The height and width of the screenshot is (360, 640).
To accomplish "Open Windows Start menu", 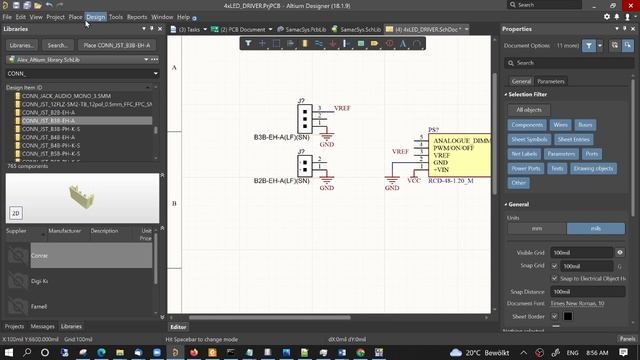I will tap(9, 352).
